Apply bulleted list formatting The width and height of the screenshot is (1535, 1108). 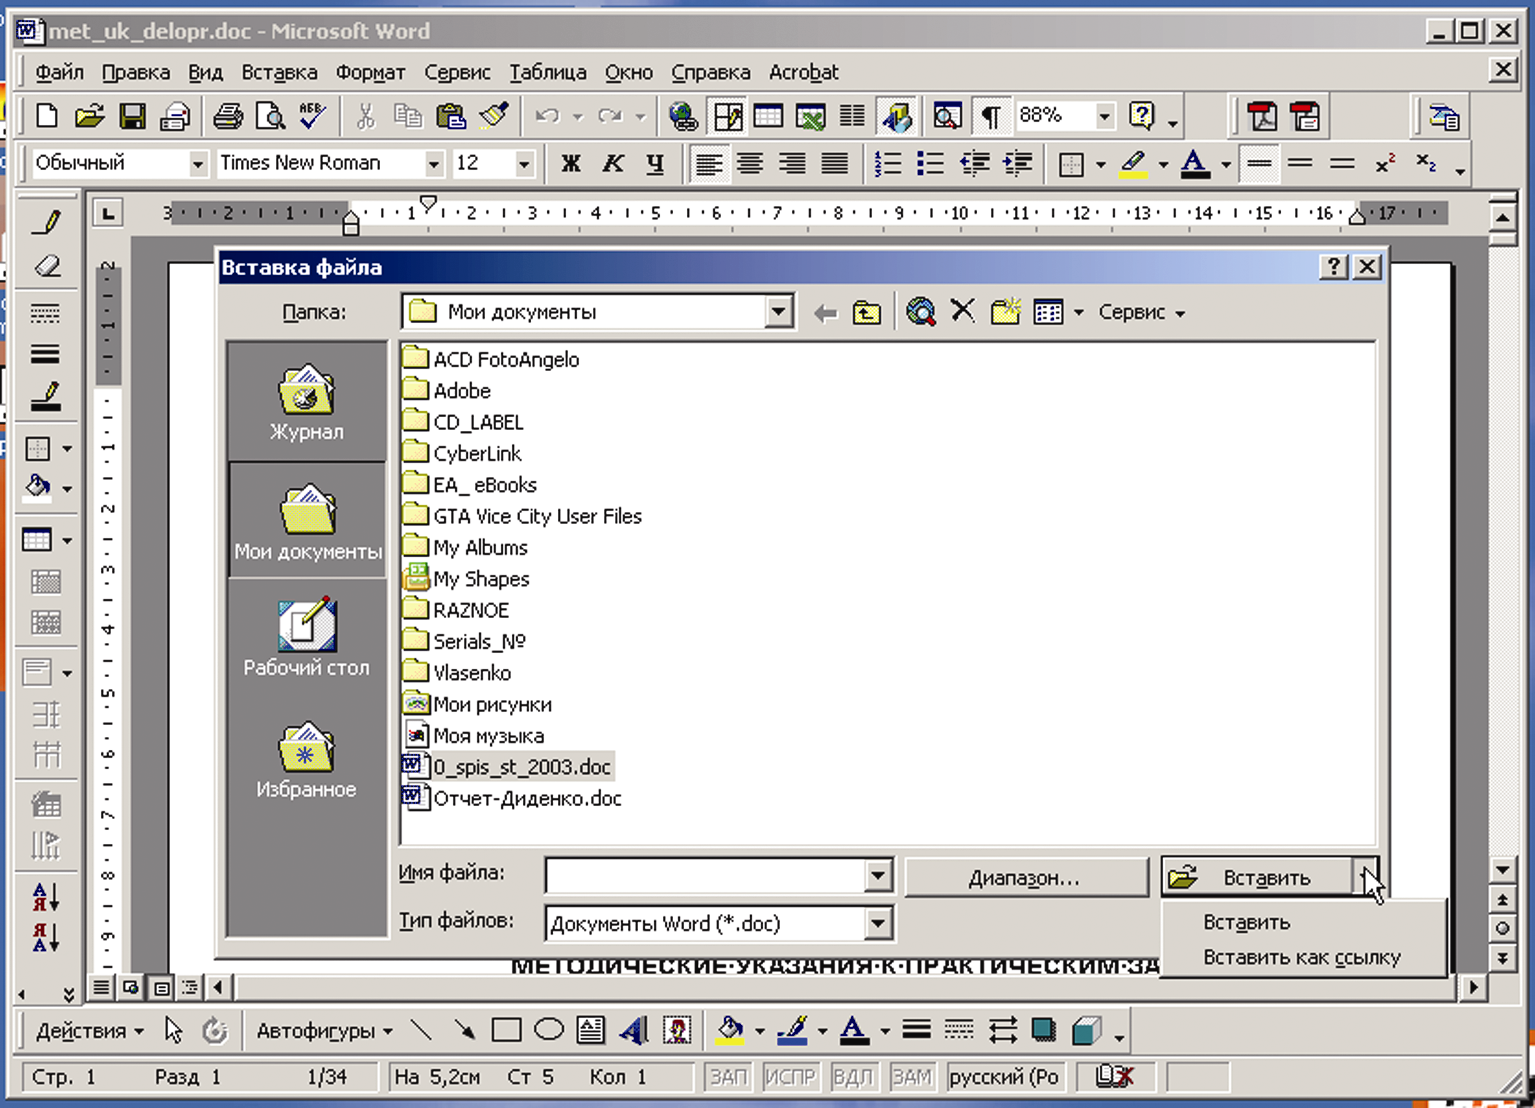coord(930,164)
